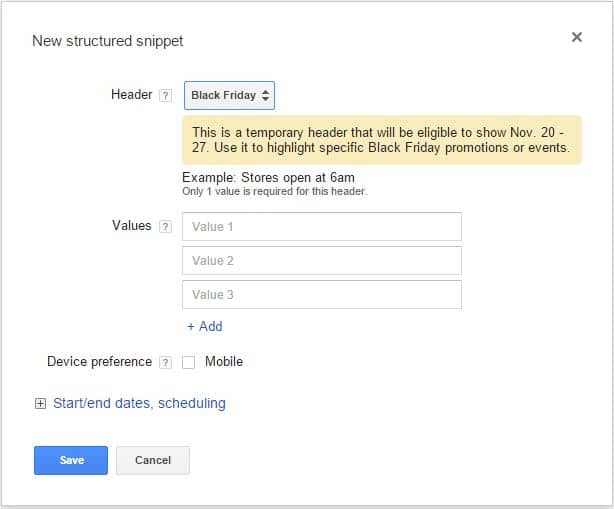Click the Device preference label
The image size is (614, 509).
[99, 361]
